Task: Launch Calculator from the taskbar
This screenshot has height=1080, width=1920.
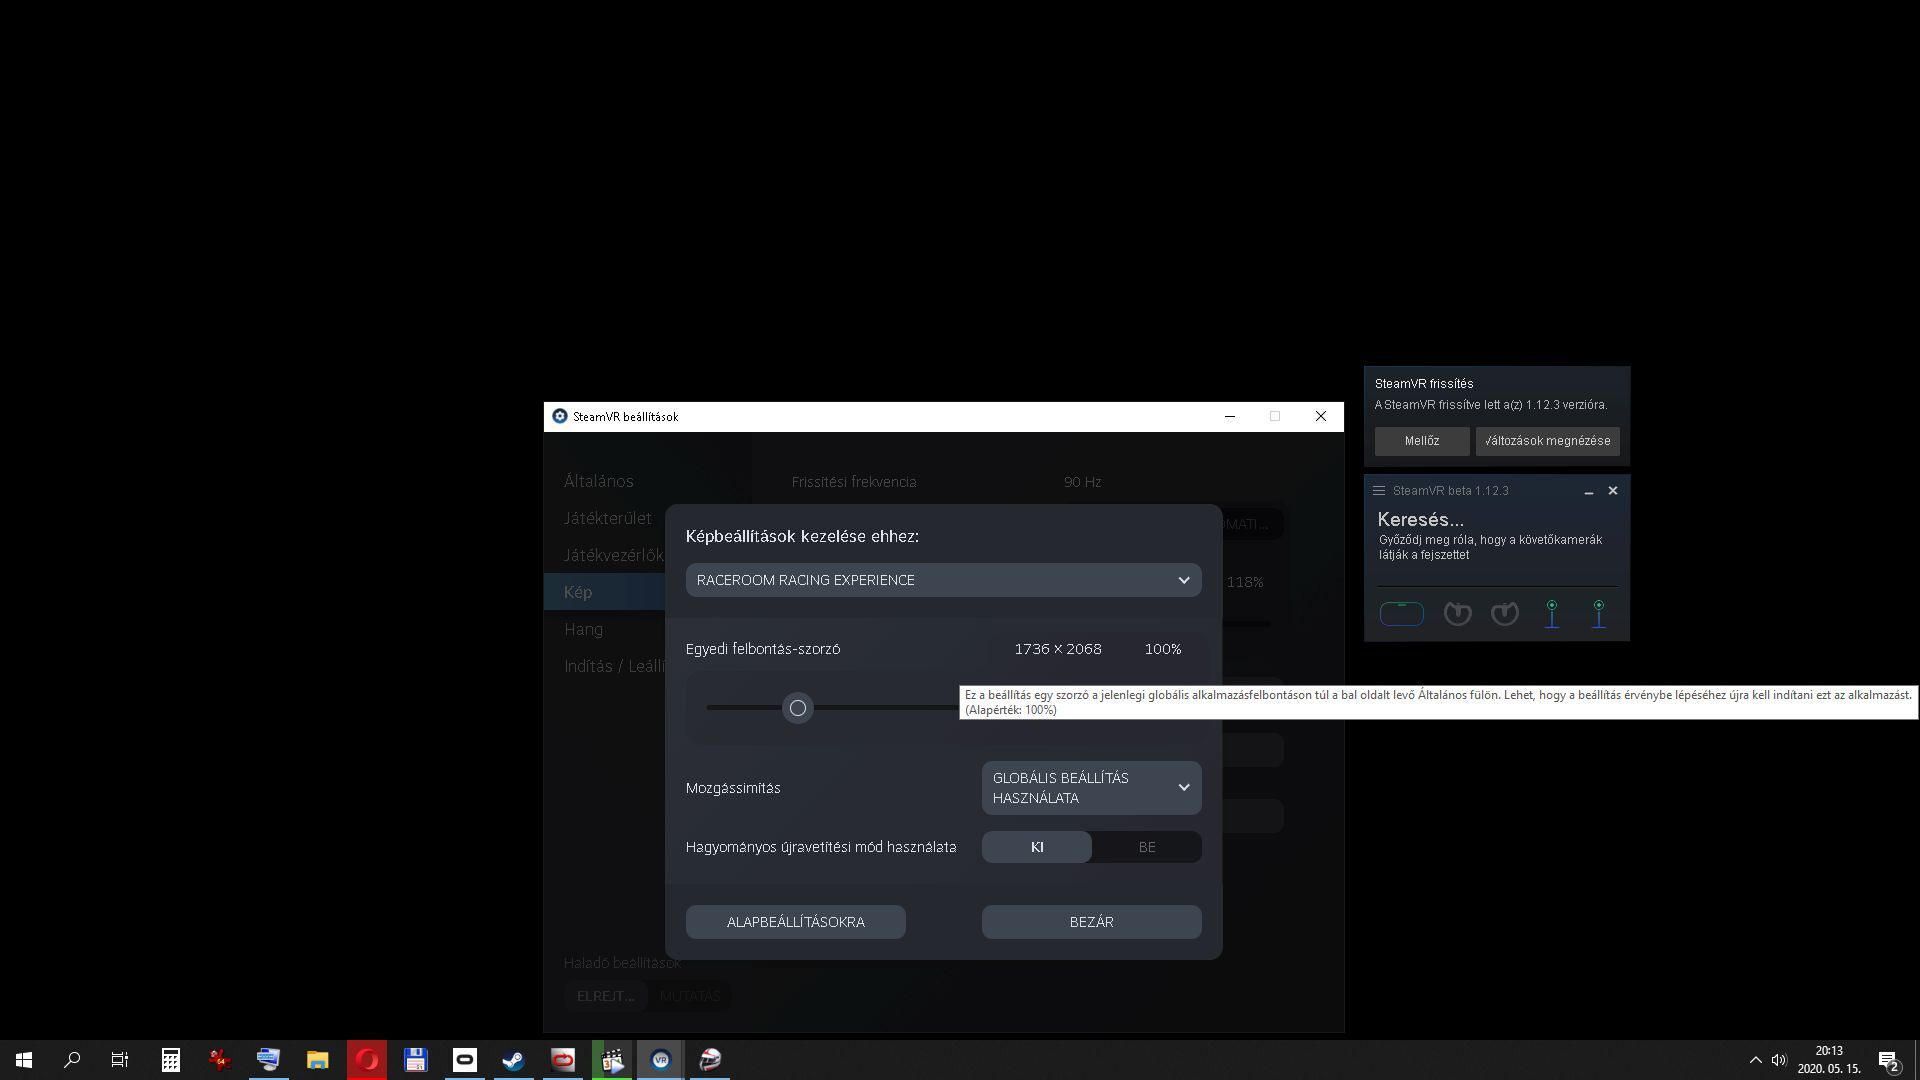Action: [x=171, y=1060]
